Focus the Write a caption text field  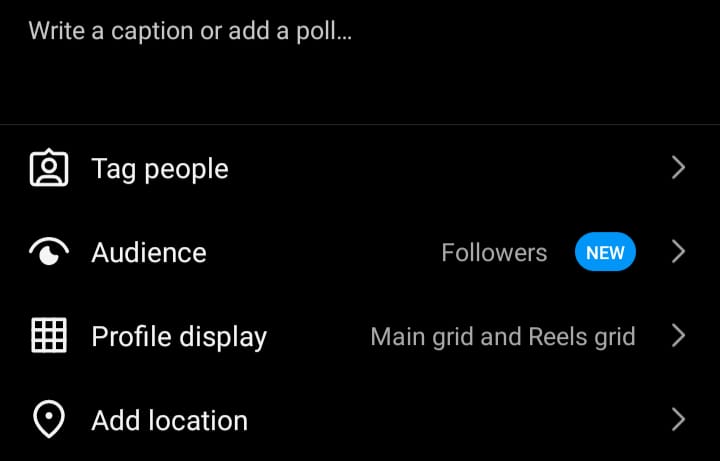click(360, 62)
